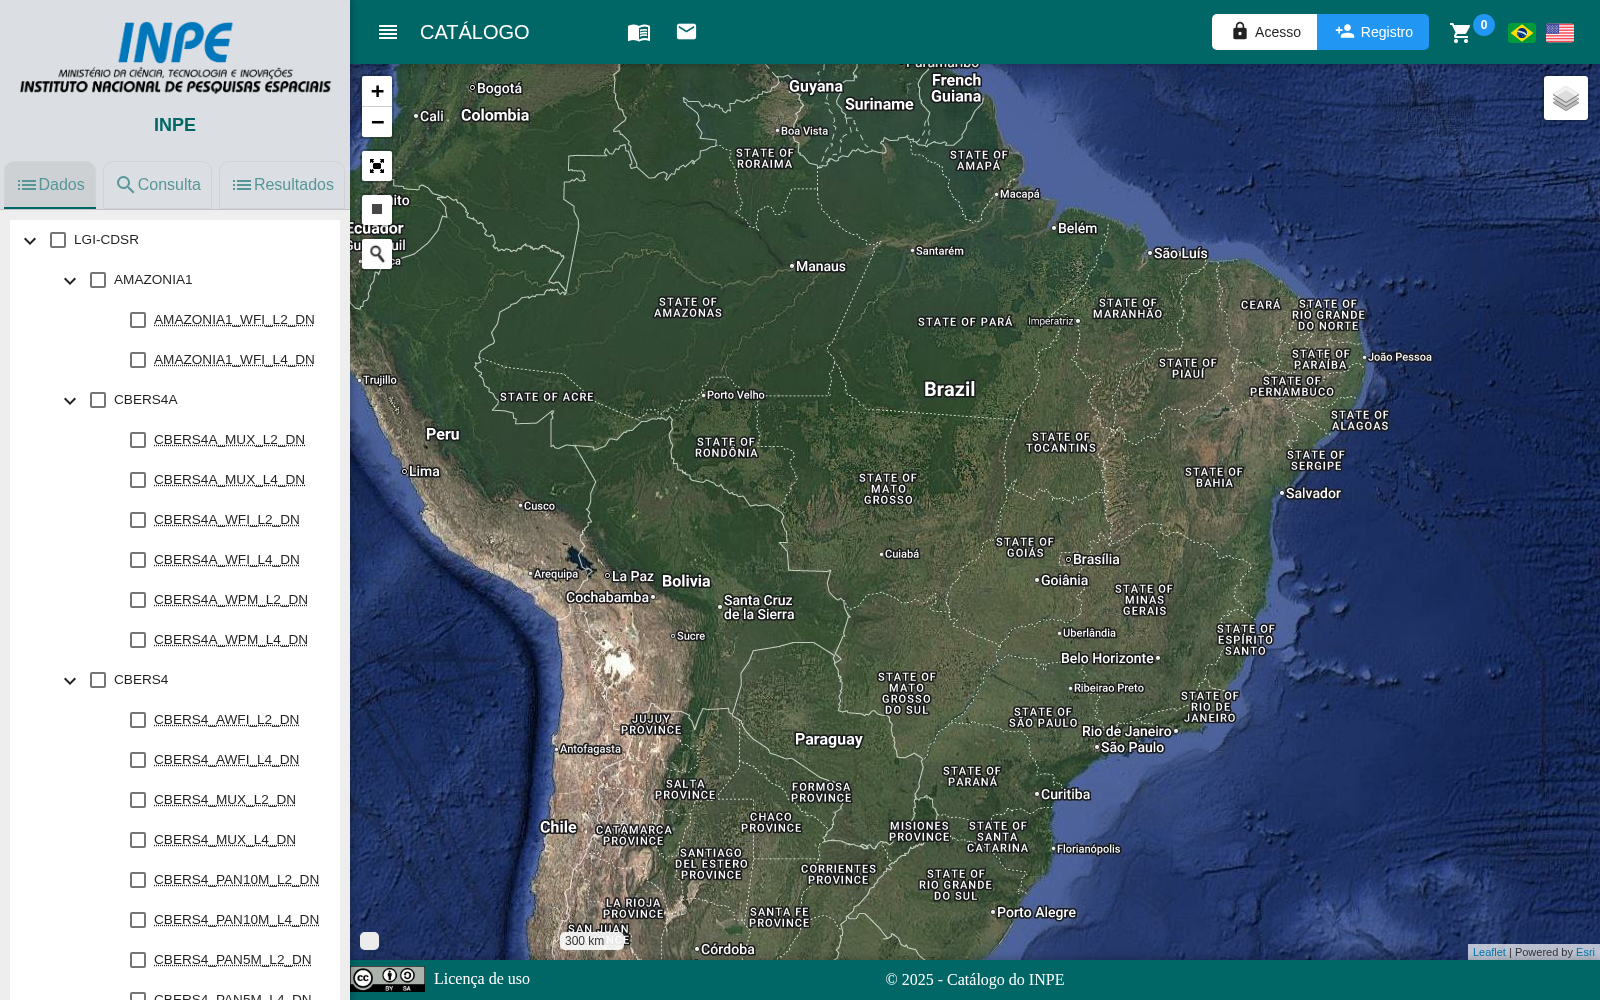1600x1000 pixels.
Task: Click the small square near scale bar
Action: [369, 941]
